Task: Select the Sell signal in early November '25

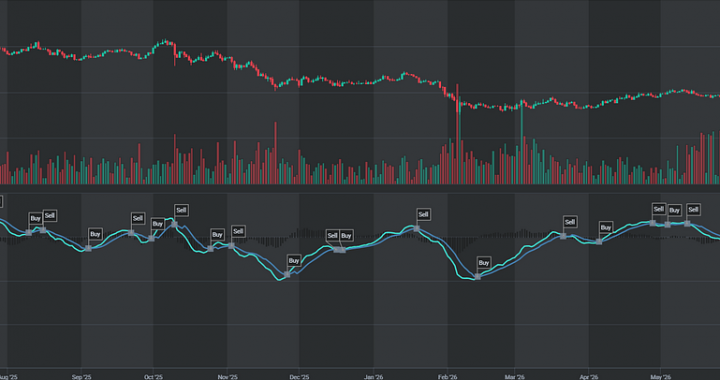Action: click(x=238, y=231)
